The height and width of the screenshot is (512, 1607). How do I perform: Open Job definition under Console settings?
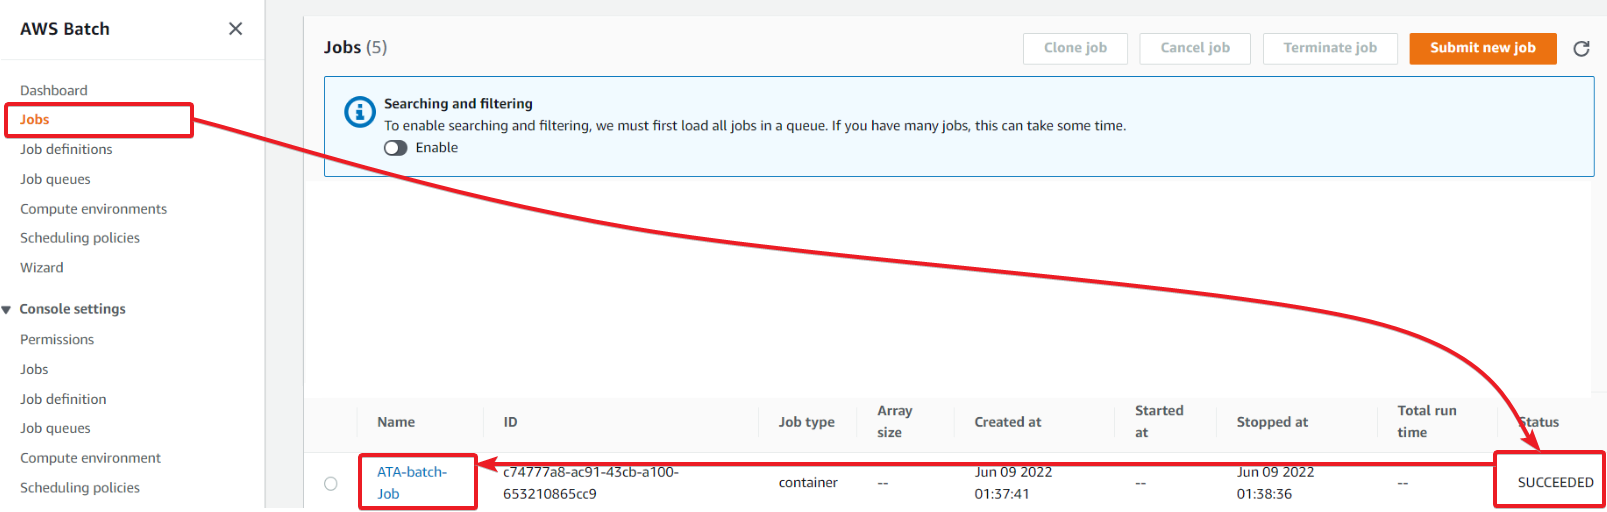coord(63,399)
